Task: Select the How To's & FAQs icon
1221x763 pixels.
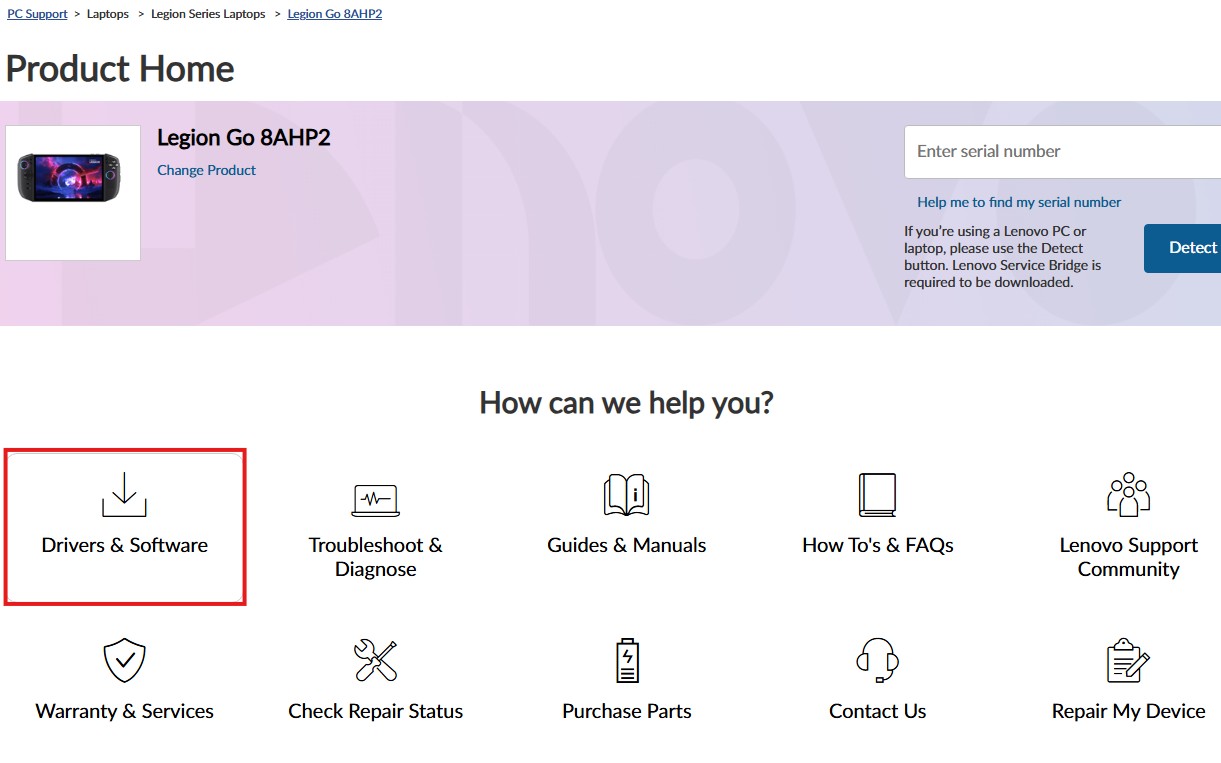Action: [x=877, y=494]
